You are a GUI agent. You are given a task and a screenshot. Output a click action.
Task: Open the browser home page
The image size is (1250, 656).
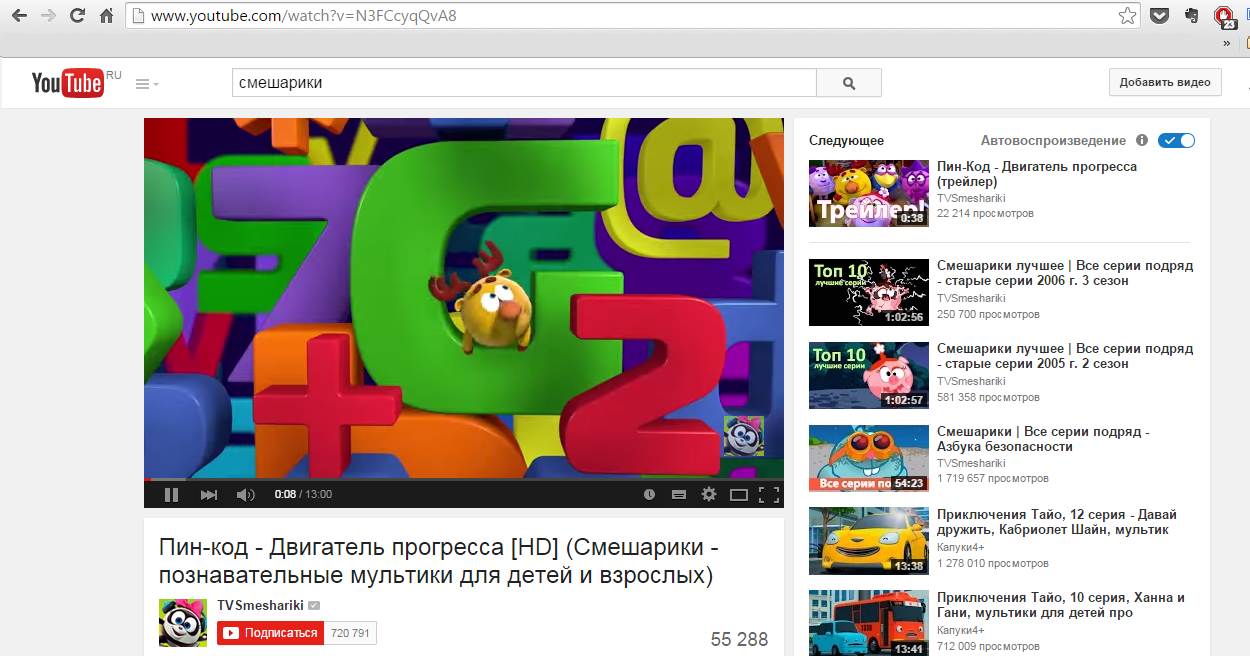(106, 16)
